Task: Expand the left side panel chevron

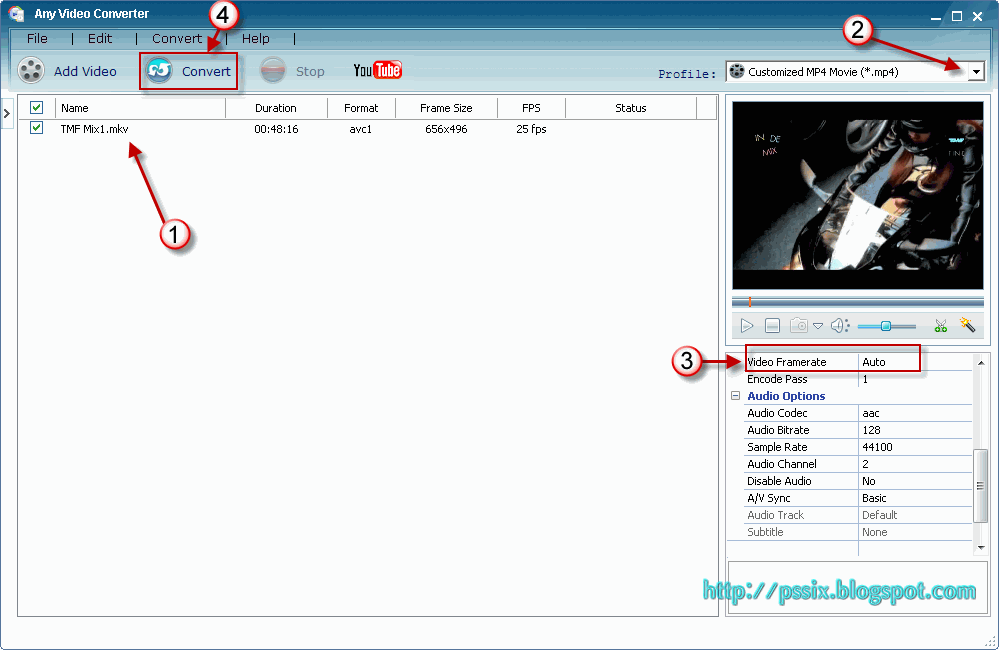Action: click(7, 114)
